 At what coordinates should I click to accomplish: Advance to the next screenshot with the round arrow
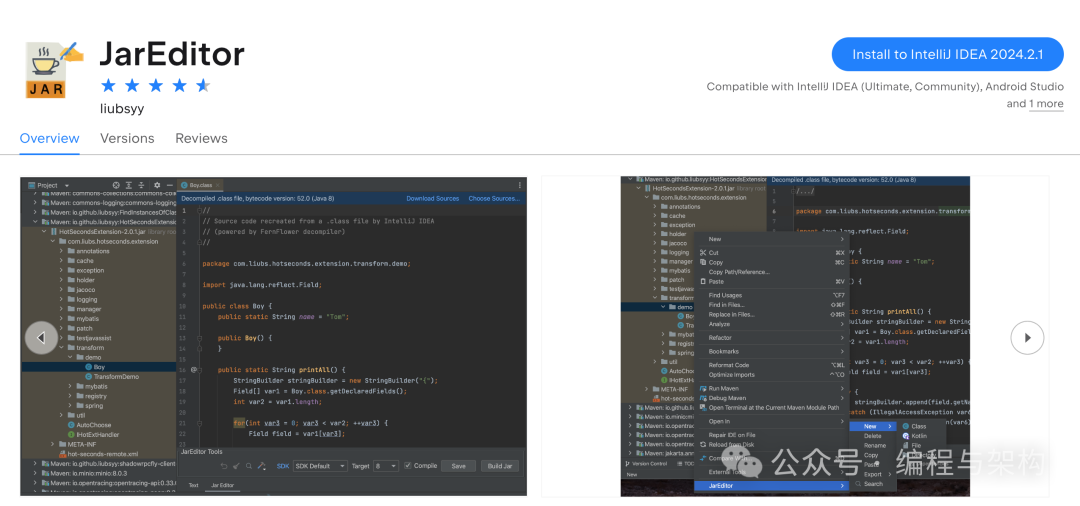tap(1027, 338)
